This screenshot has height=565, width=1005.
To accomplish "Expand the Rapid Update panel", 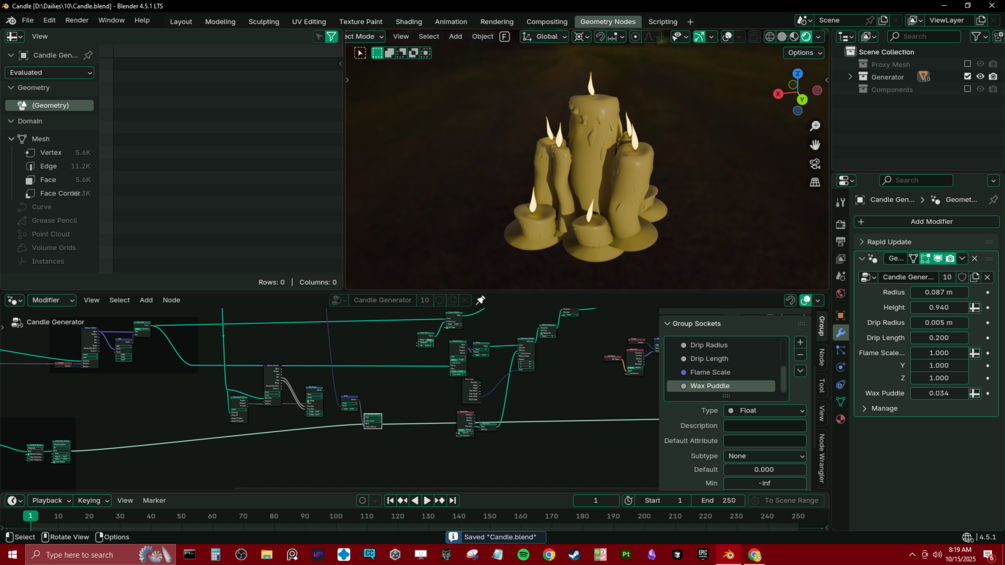I will pos(861,242).
